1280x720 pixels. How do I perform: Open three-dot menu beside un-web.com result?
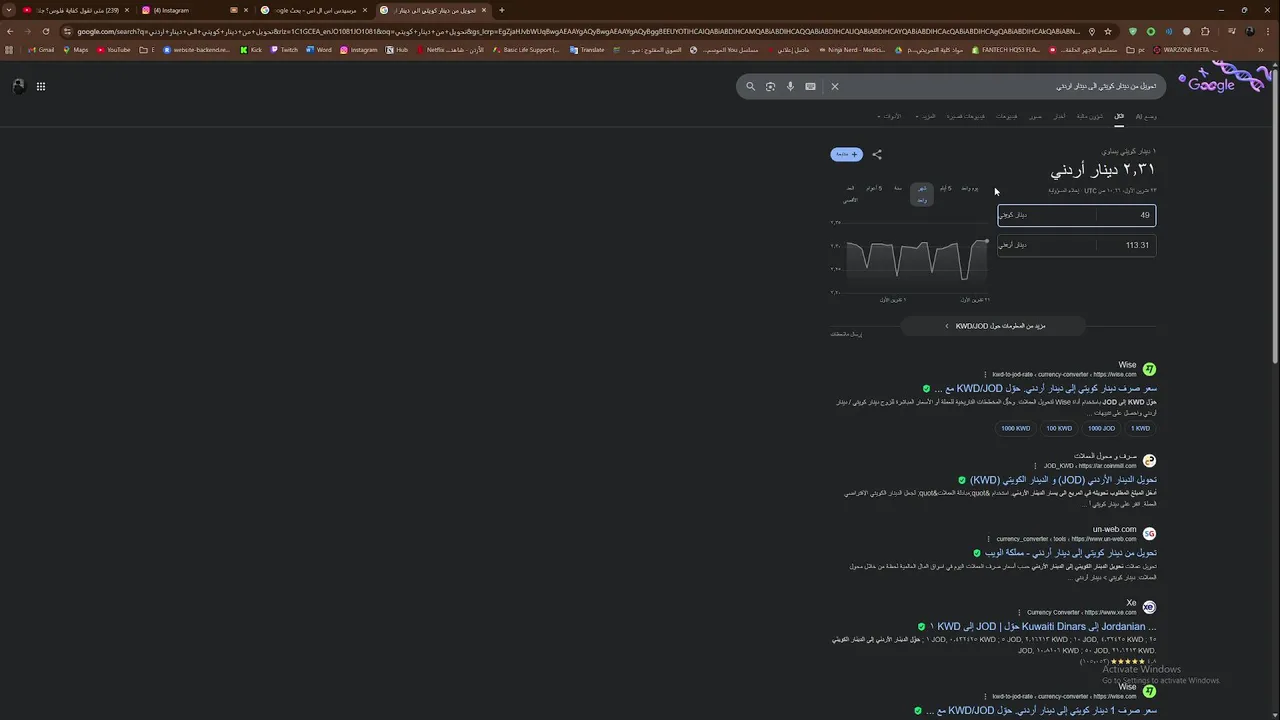point(988,539)
